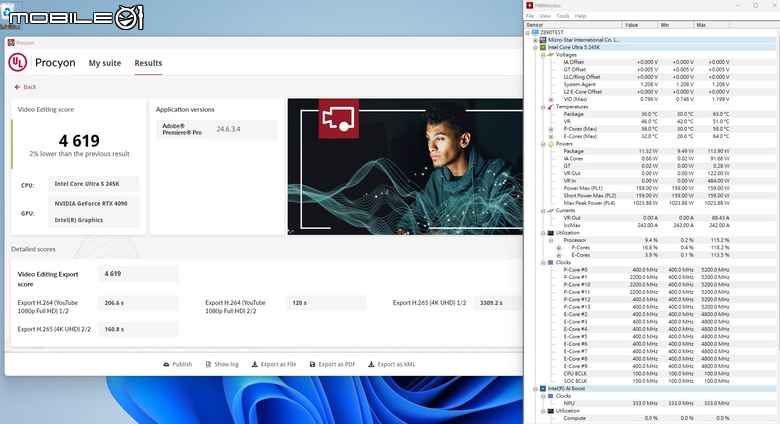Image resolution: width=780 pixels, height=424 pixels.
Task: Click the Temperatures thermometer icon
Action: point(551,106)
